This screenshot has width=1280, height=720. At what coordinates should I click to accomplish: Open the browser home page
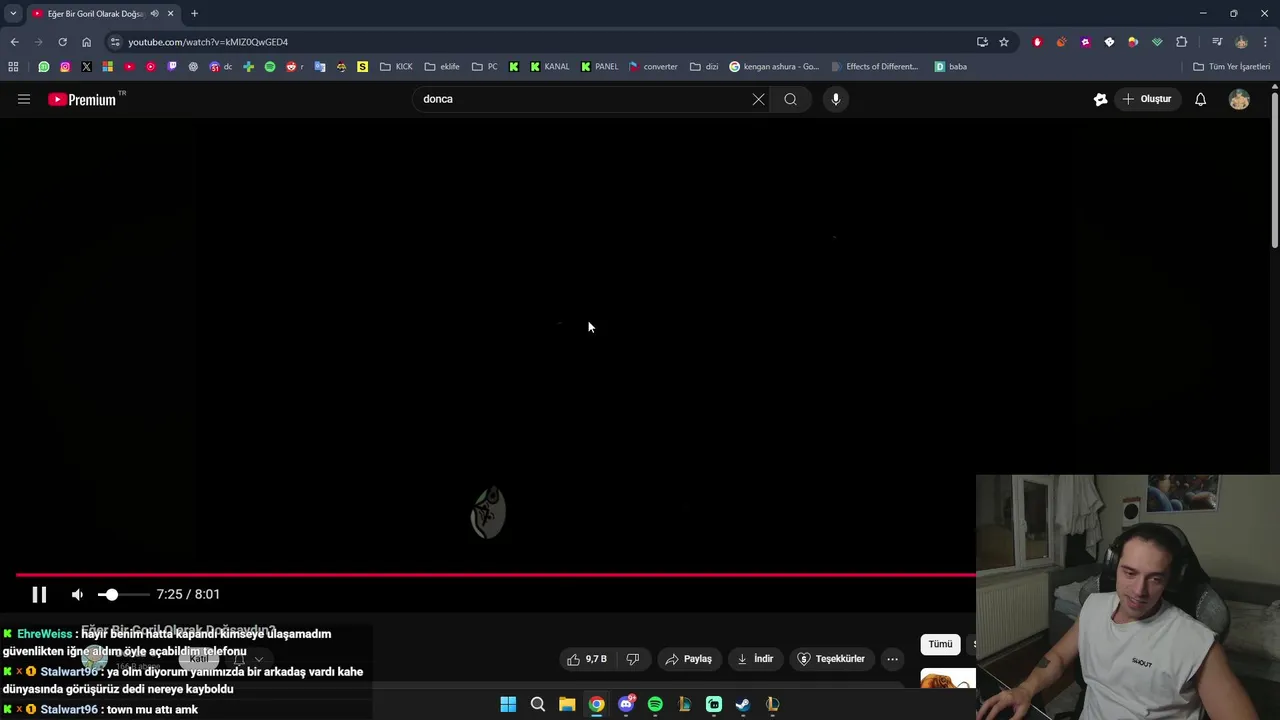click(86, 42)
